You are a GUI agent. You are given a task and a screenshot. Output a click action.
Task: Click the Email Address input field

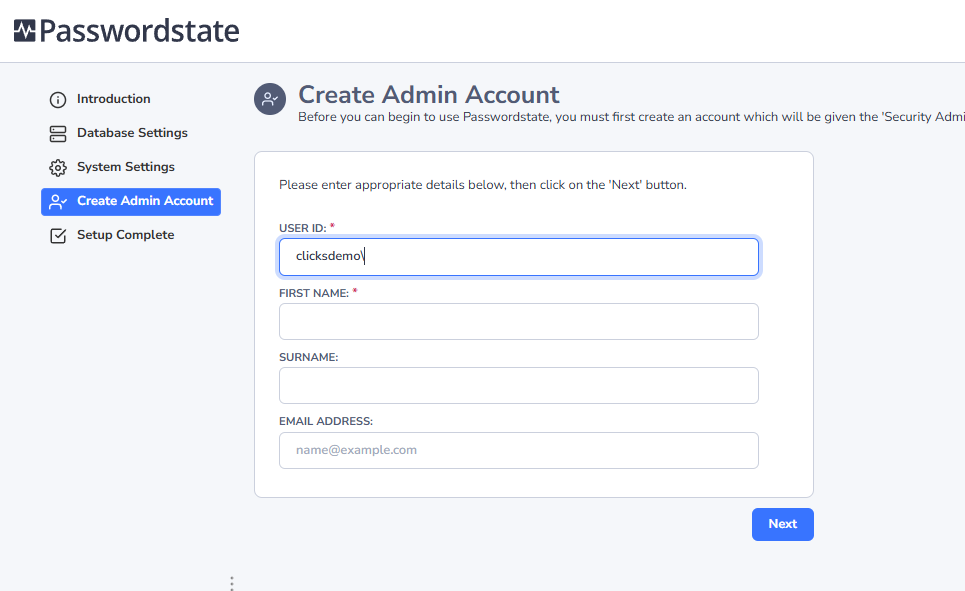519,450
